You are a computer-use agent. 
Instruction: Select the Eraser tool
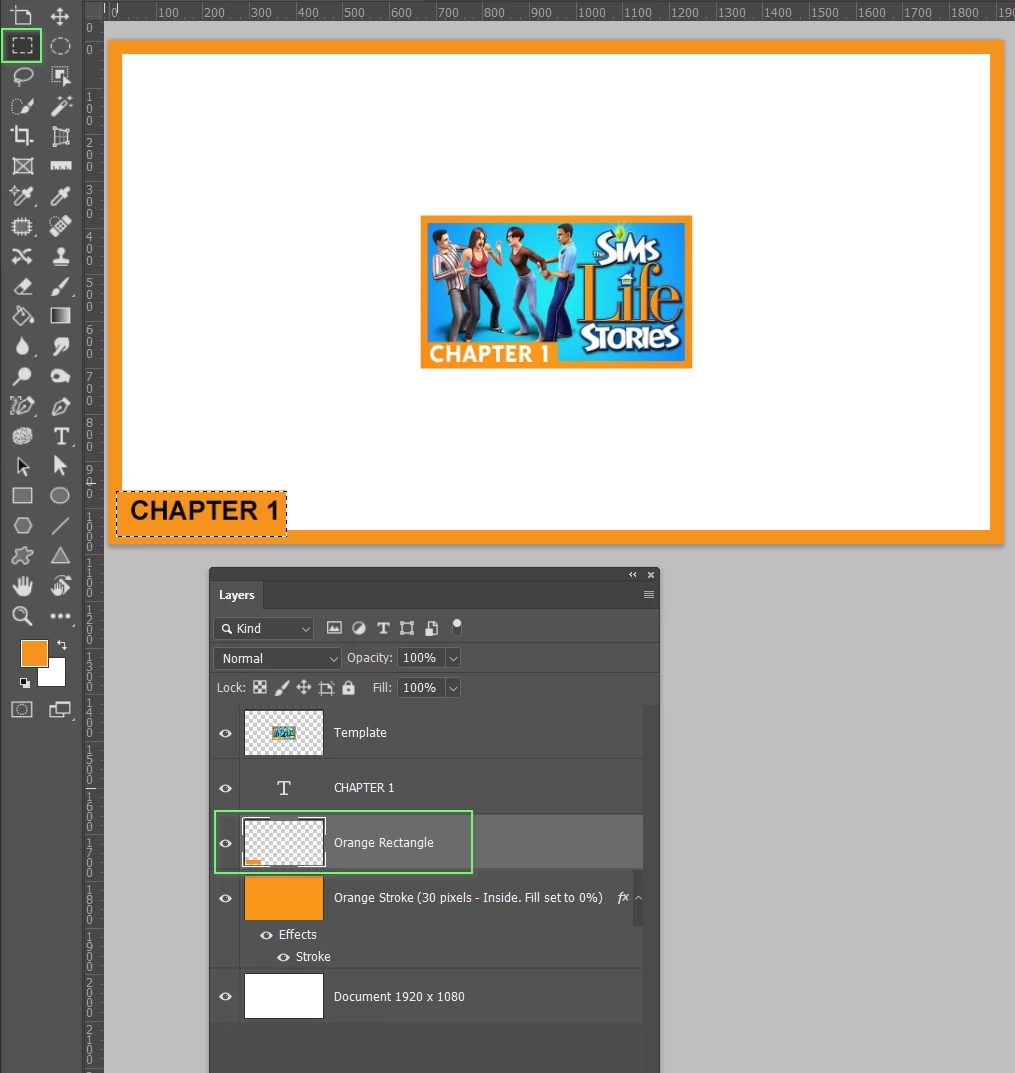[22, 287]
